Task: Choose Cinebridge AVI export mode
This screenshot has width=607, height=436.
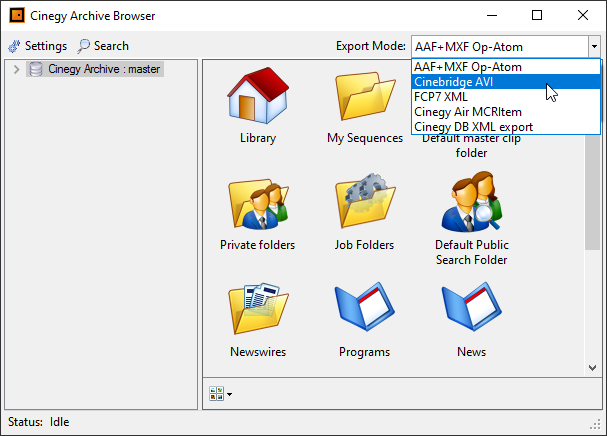Action: pyautogui.click(x=506, y=82)
